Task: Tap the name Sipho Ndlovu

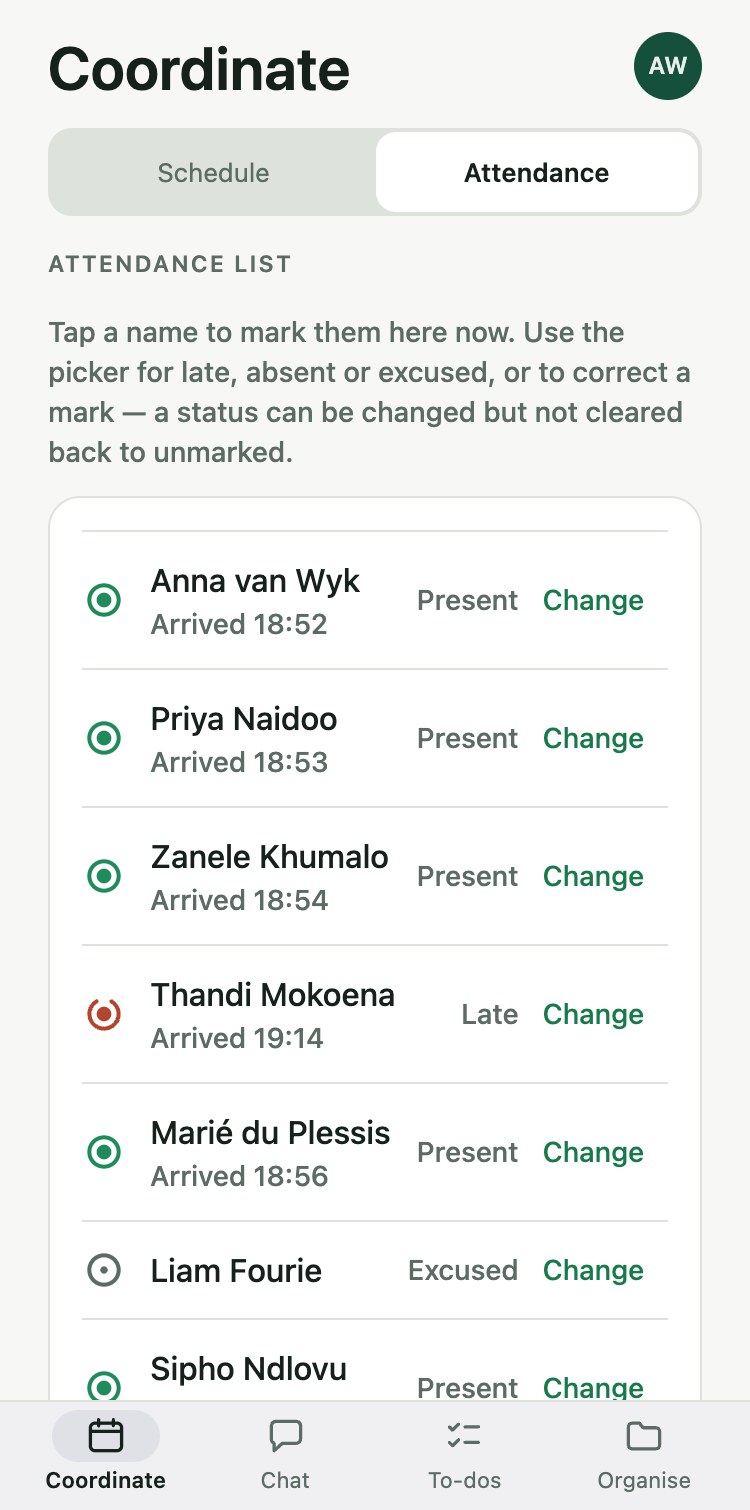Action: click(x=249, y=1369)
